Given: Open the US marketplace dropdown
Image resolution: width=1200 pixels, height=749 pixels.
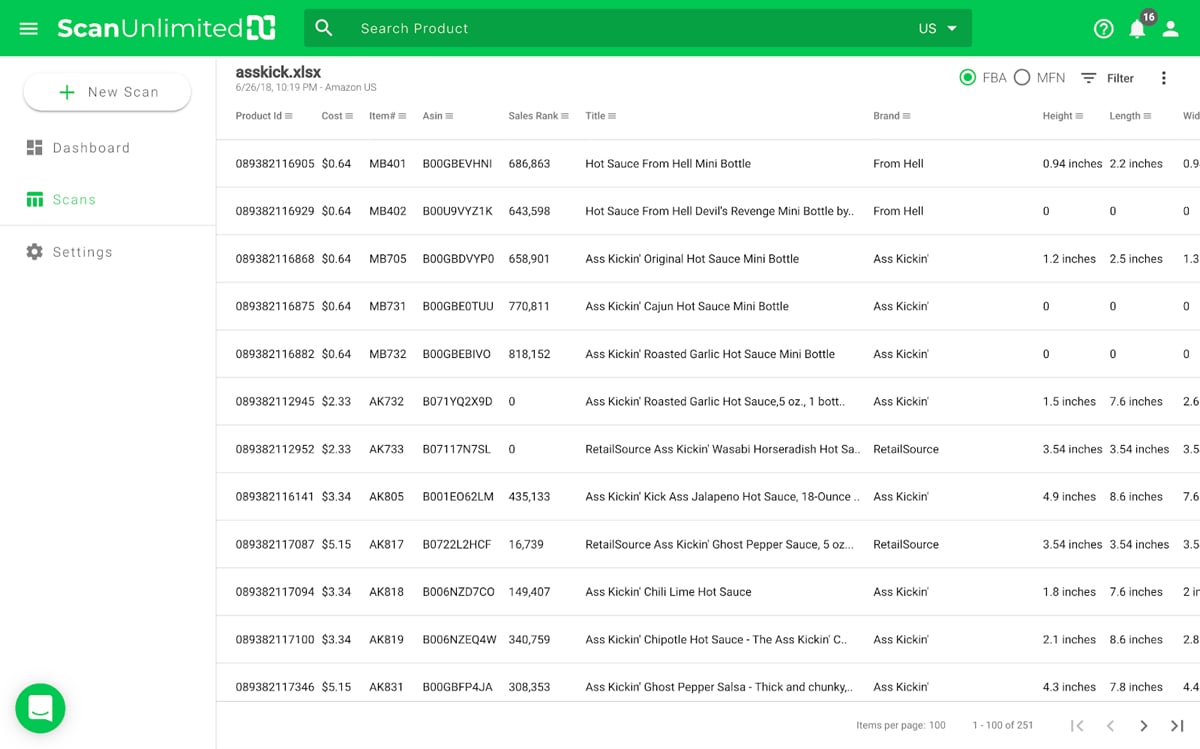Looking at the screenshot, I should click(x=938, y=28).
